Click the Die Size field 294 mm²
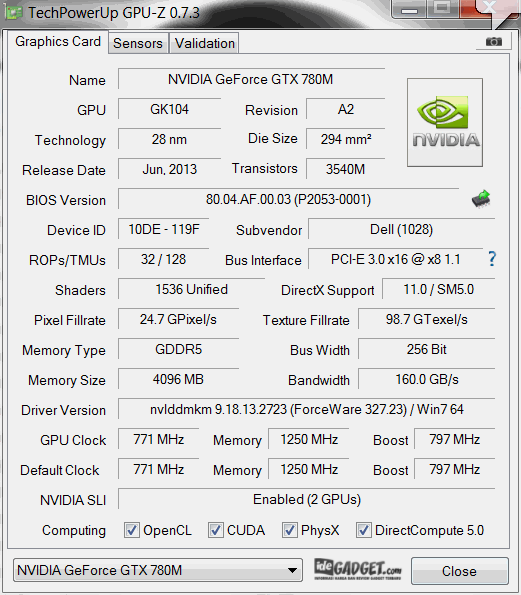 pos(345,139)
